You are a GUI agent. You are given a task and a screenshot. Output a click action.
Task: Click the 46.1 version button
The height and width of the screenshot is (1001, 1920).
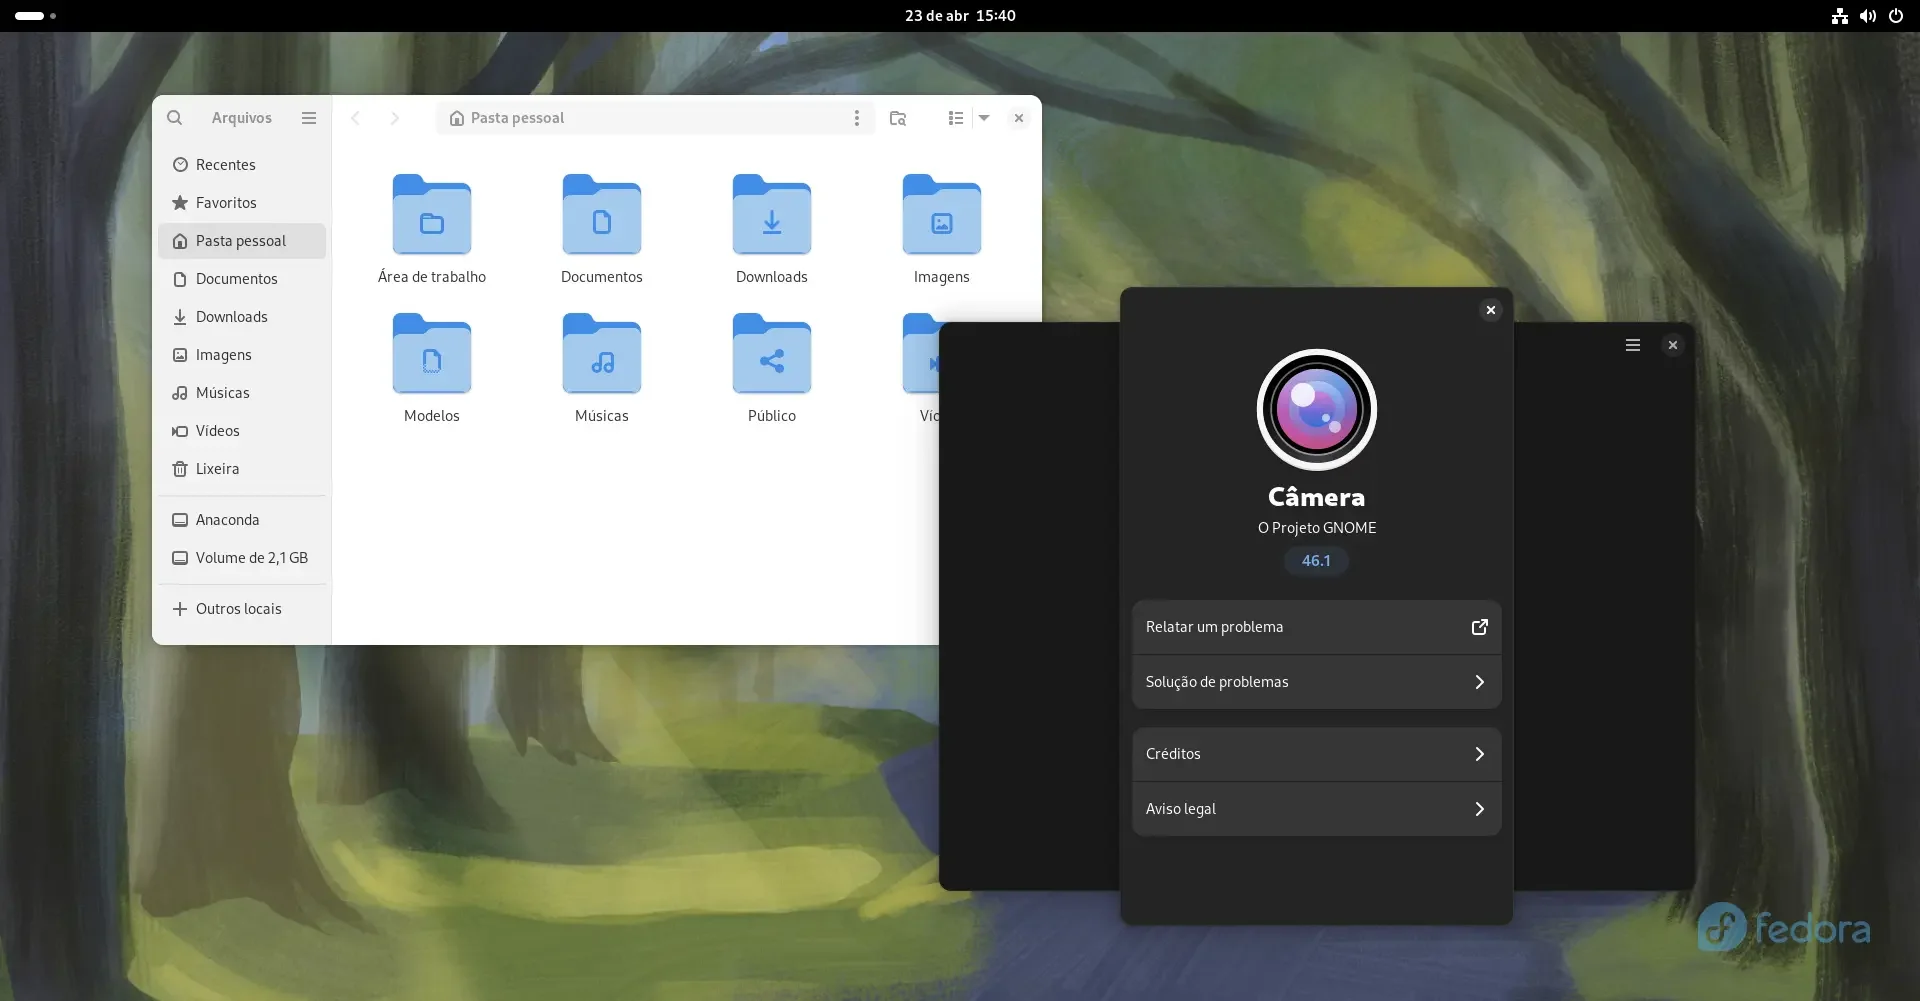tap(1316, 561)
